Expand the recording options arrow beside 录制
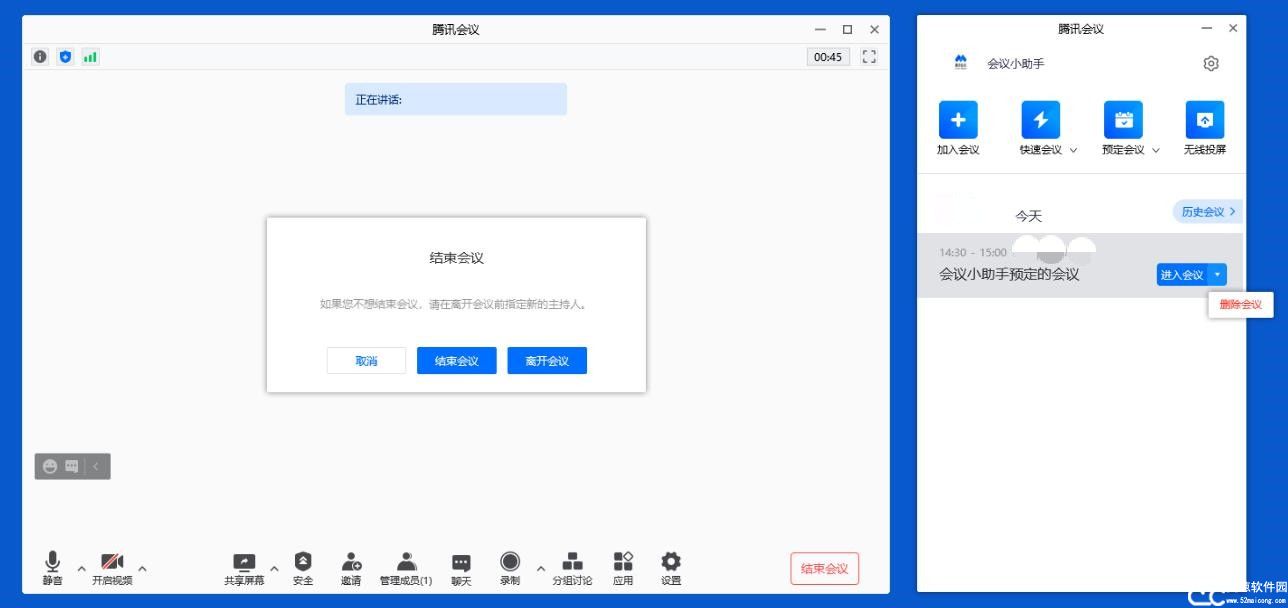Screen dimensions: 1288x608 tap(541, 568)
